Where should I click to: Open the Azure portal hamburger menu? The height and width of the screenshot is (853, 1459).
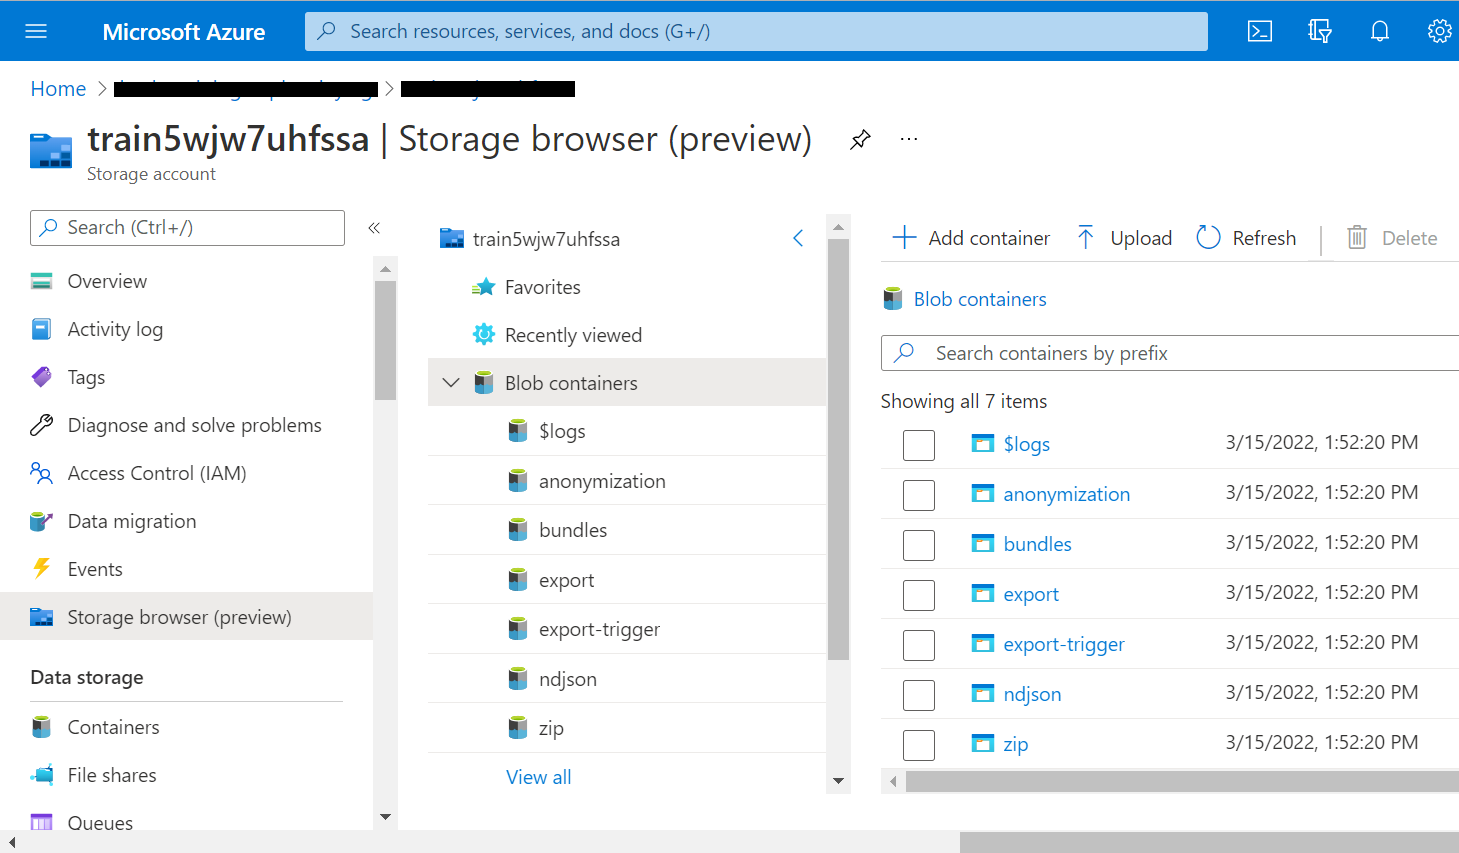click(x=36, y=31)
